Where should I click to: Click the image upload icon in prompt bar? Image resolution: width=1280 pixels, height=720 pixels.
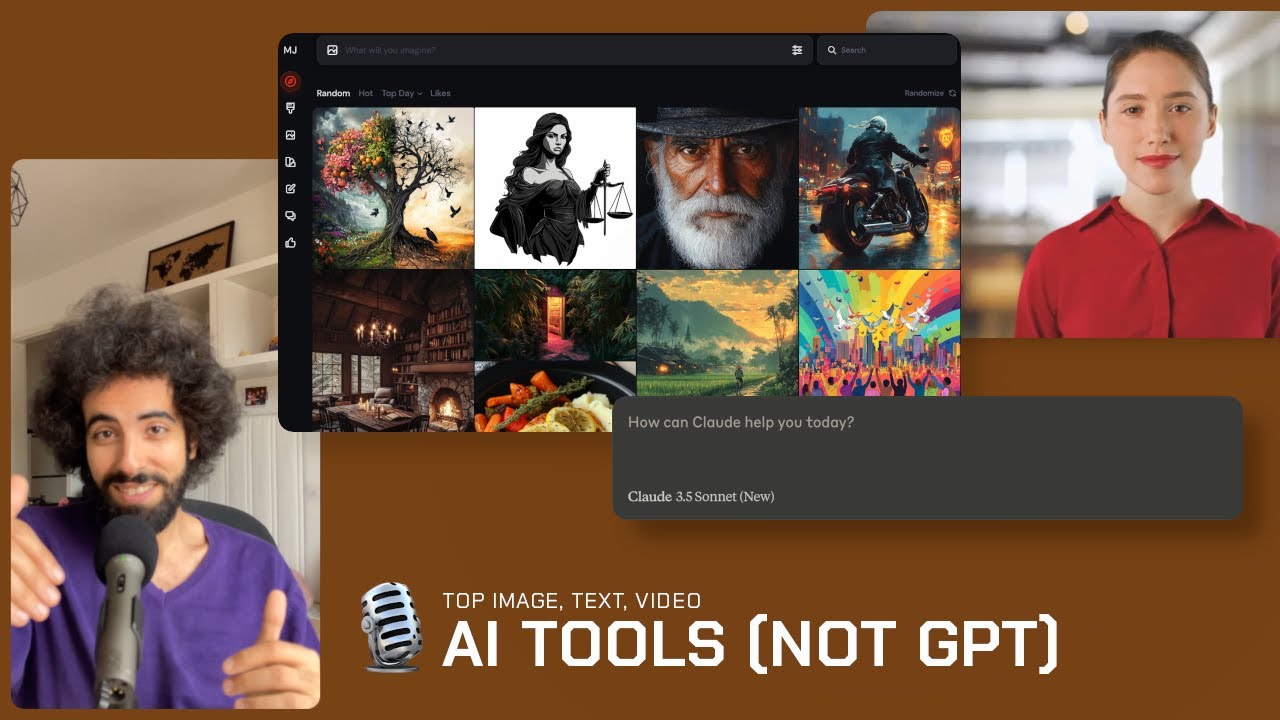[x=332, y=50]
